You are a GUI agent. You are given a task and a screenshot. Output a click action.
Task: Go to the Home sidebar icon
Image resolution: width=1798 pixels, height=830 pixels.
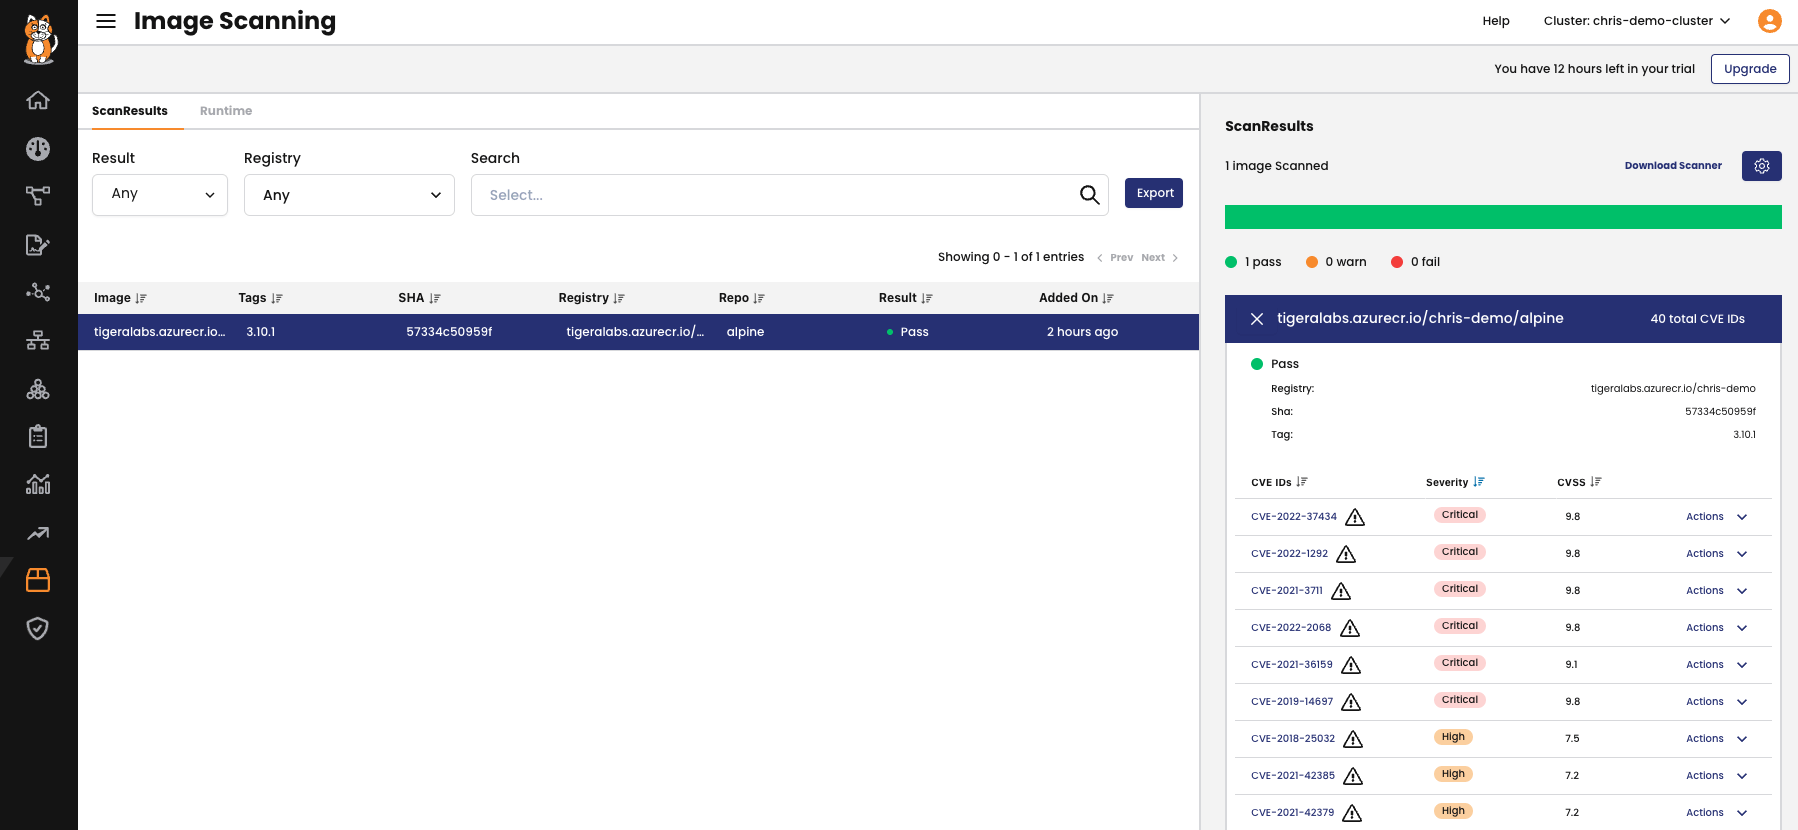coord(38,100)
